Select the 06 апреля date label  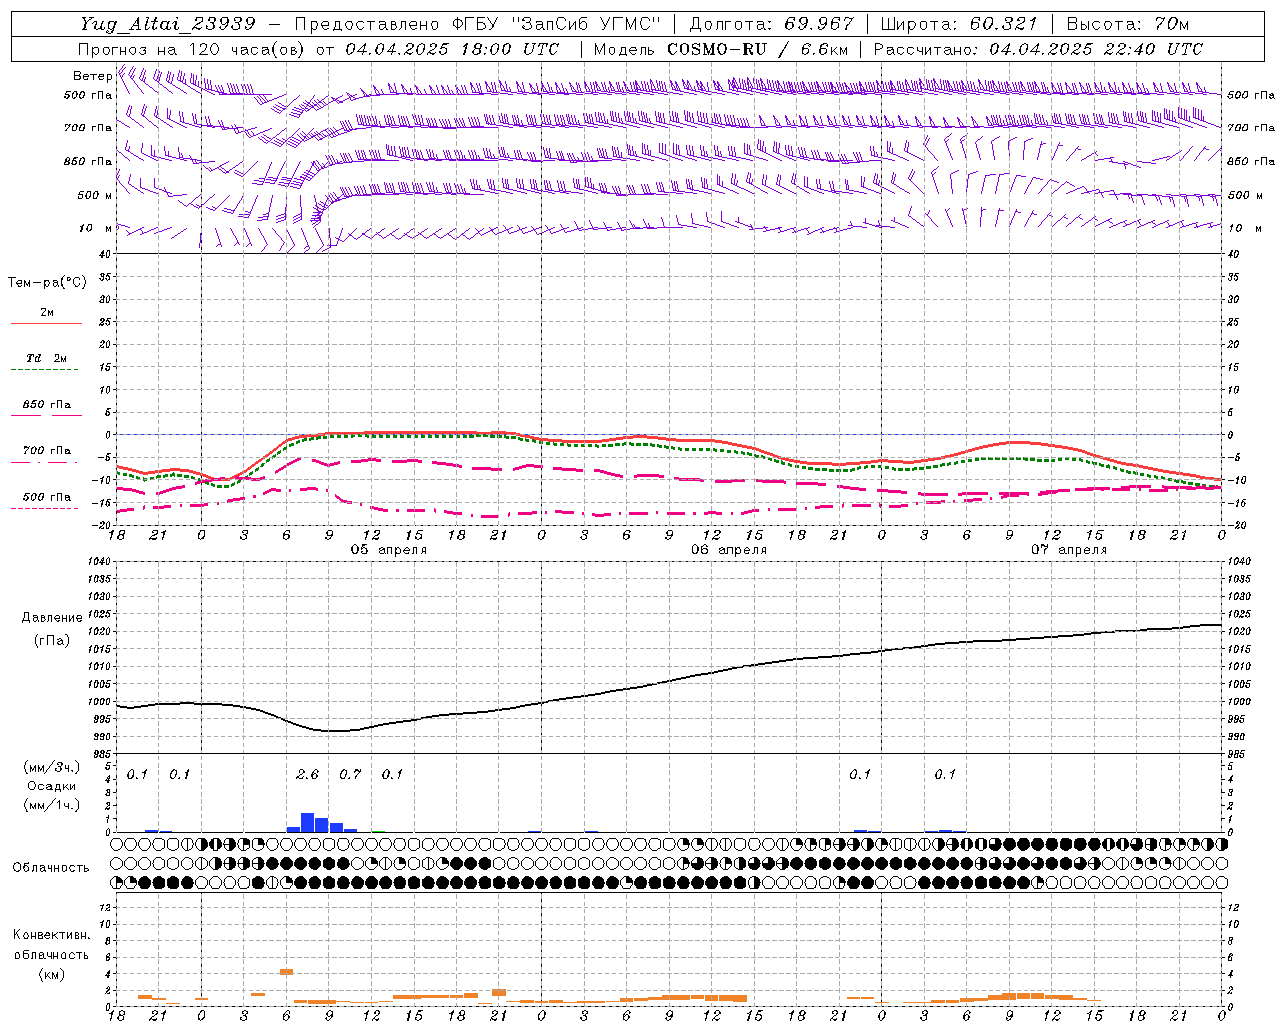(729, 550)
